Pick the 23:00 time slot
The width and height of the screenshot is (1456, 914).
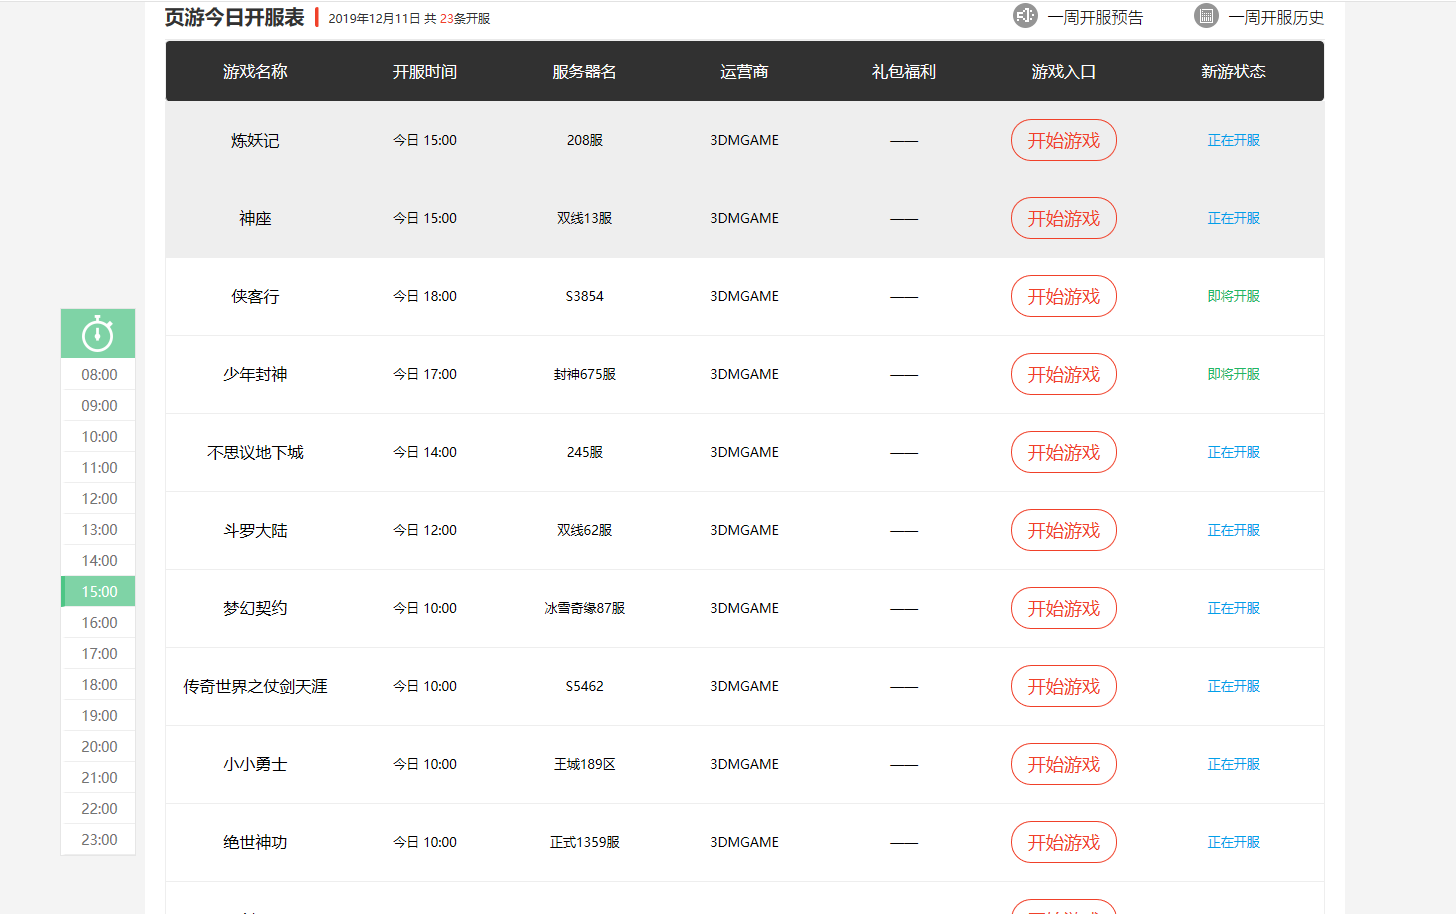99,839
